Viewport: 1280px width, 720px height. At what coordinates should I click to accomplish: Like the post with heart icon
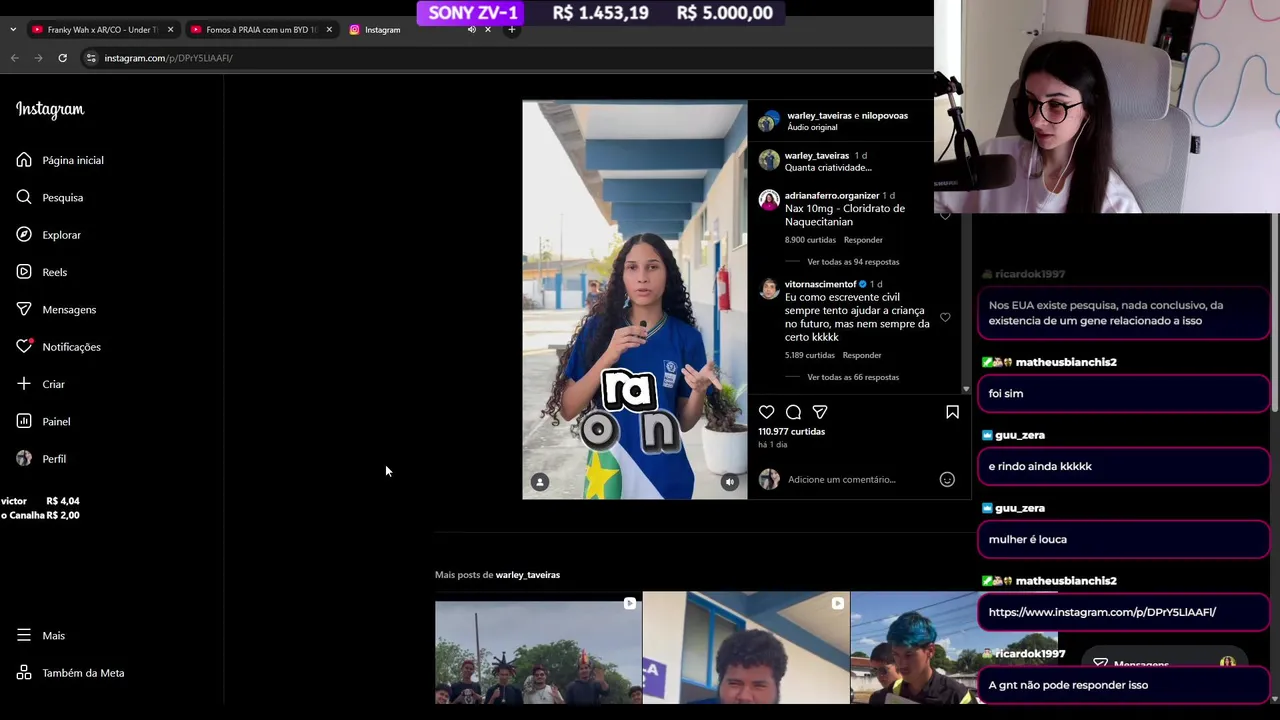click(766, 412)
